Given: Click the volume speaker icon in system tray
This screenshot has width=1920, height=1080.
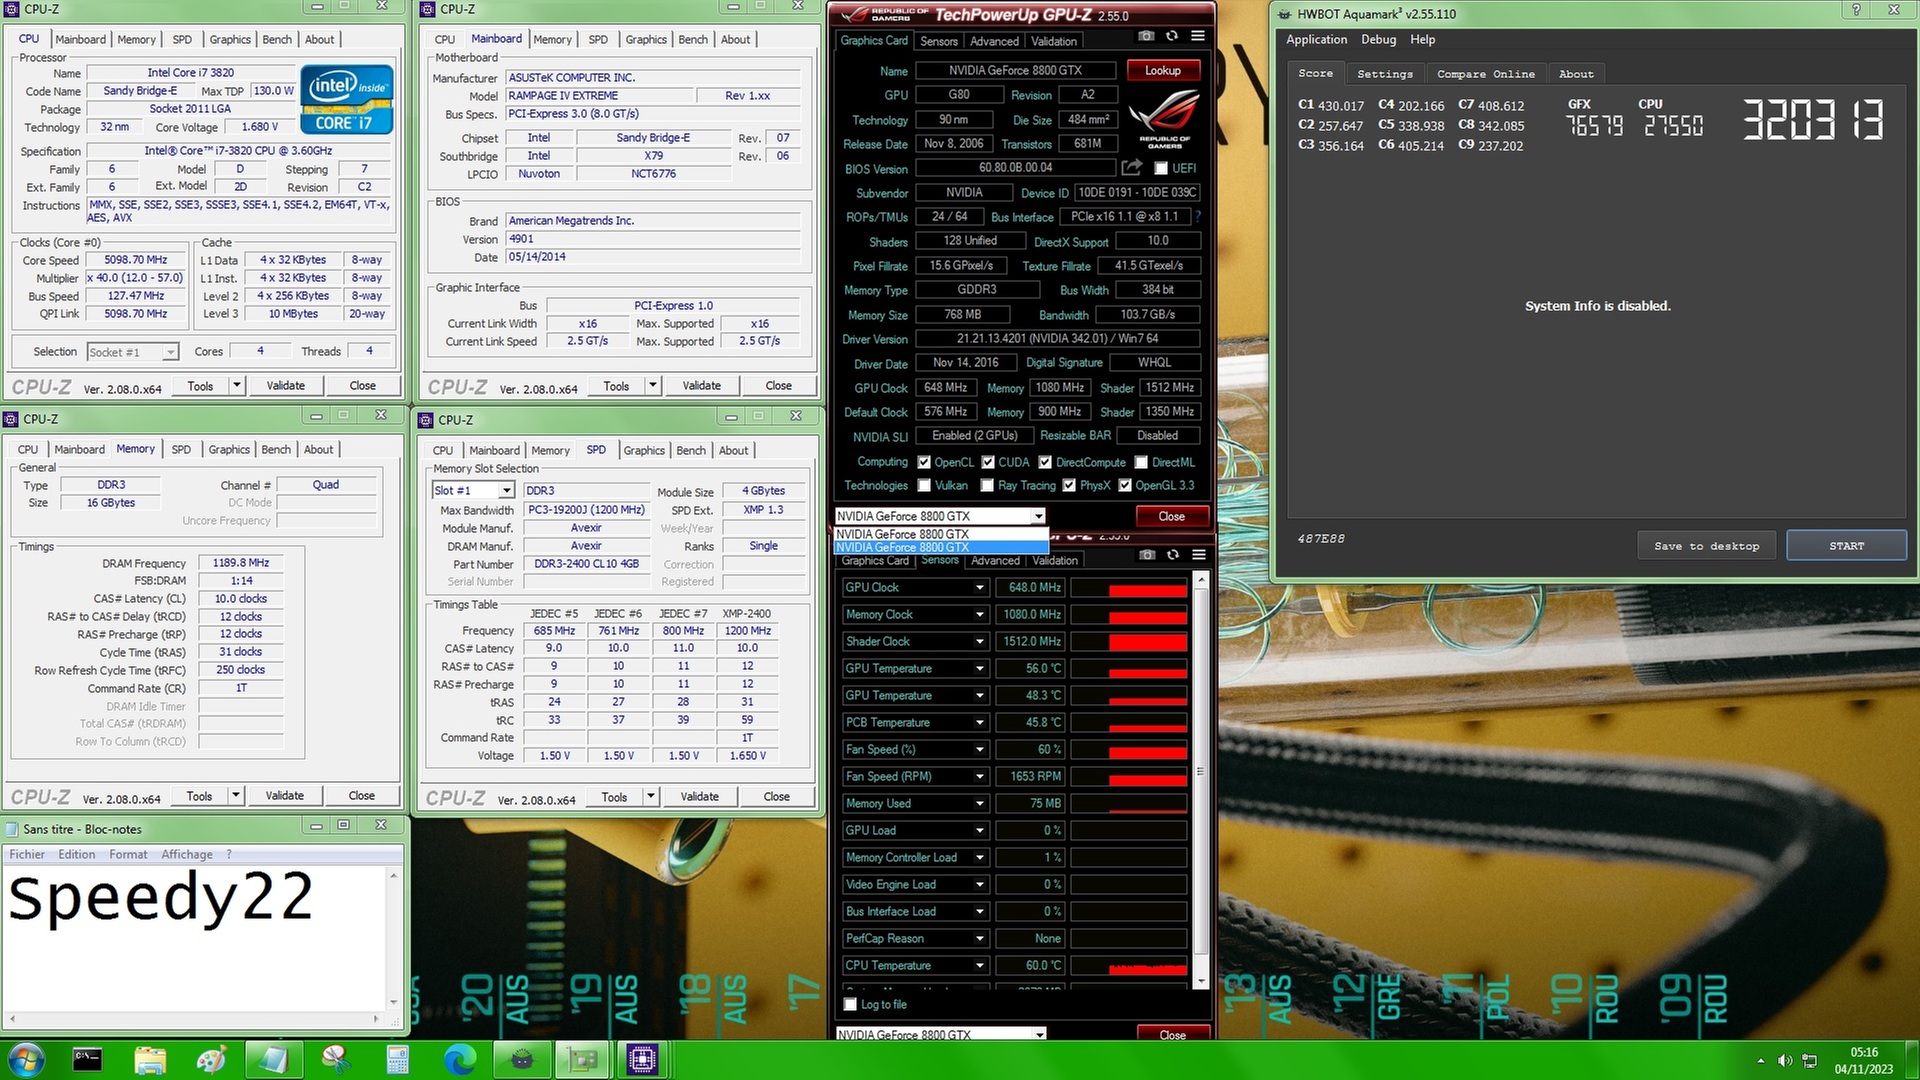Looking at the screenshot, I should pyautogui.click(x=1785, y=1060).
